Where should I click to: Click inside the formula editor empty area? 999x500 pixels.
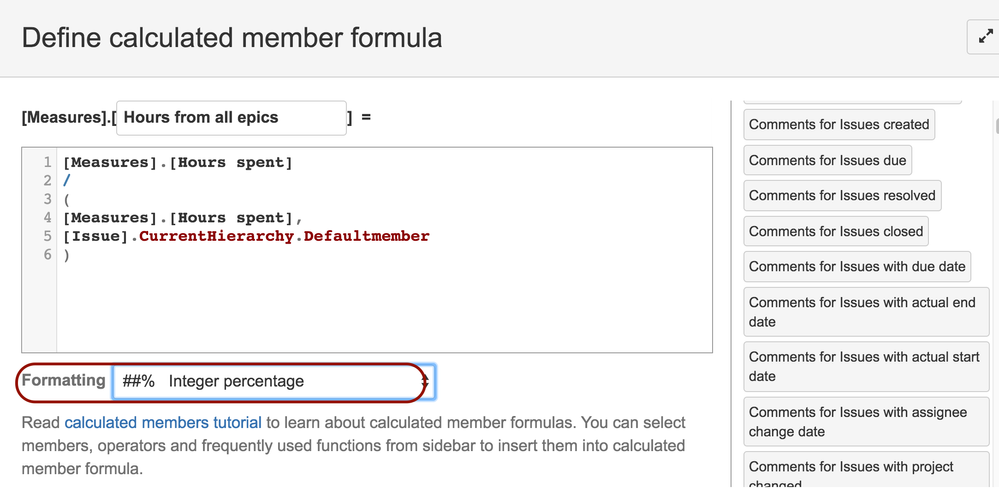point(382,306)
